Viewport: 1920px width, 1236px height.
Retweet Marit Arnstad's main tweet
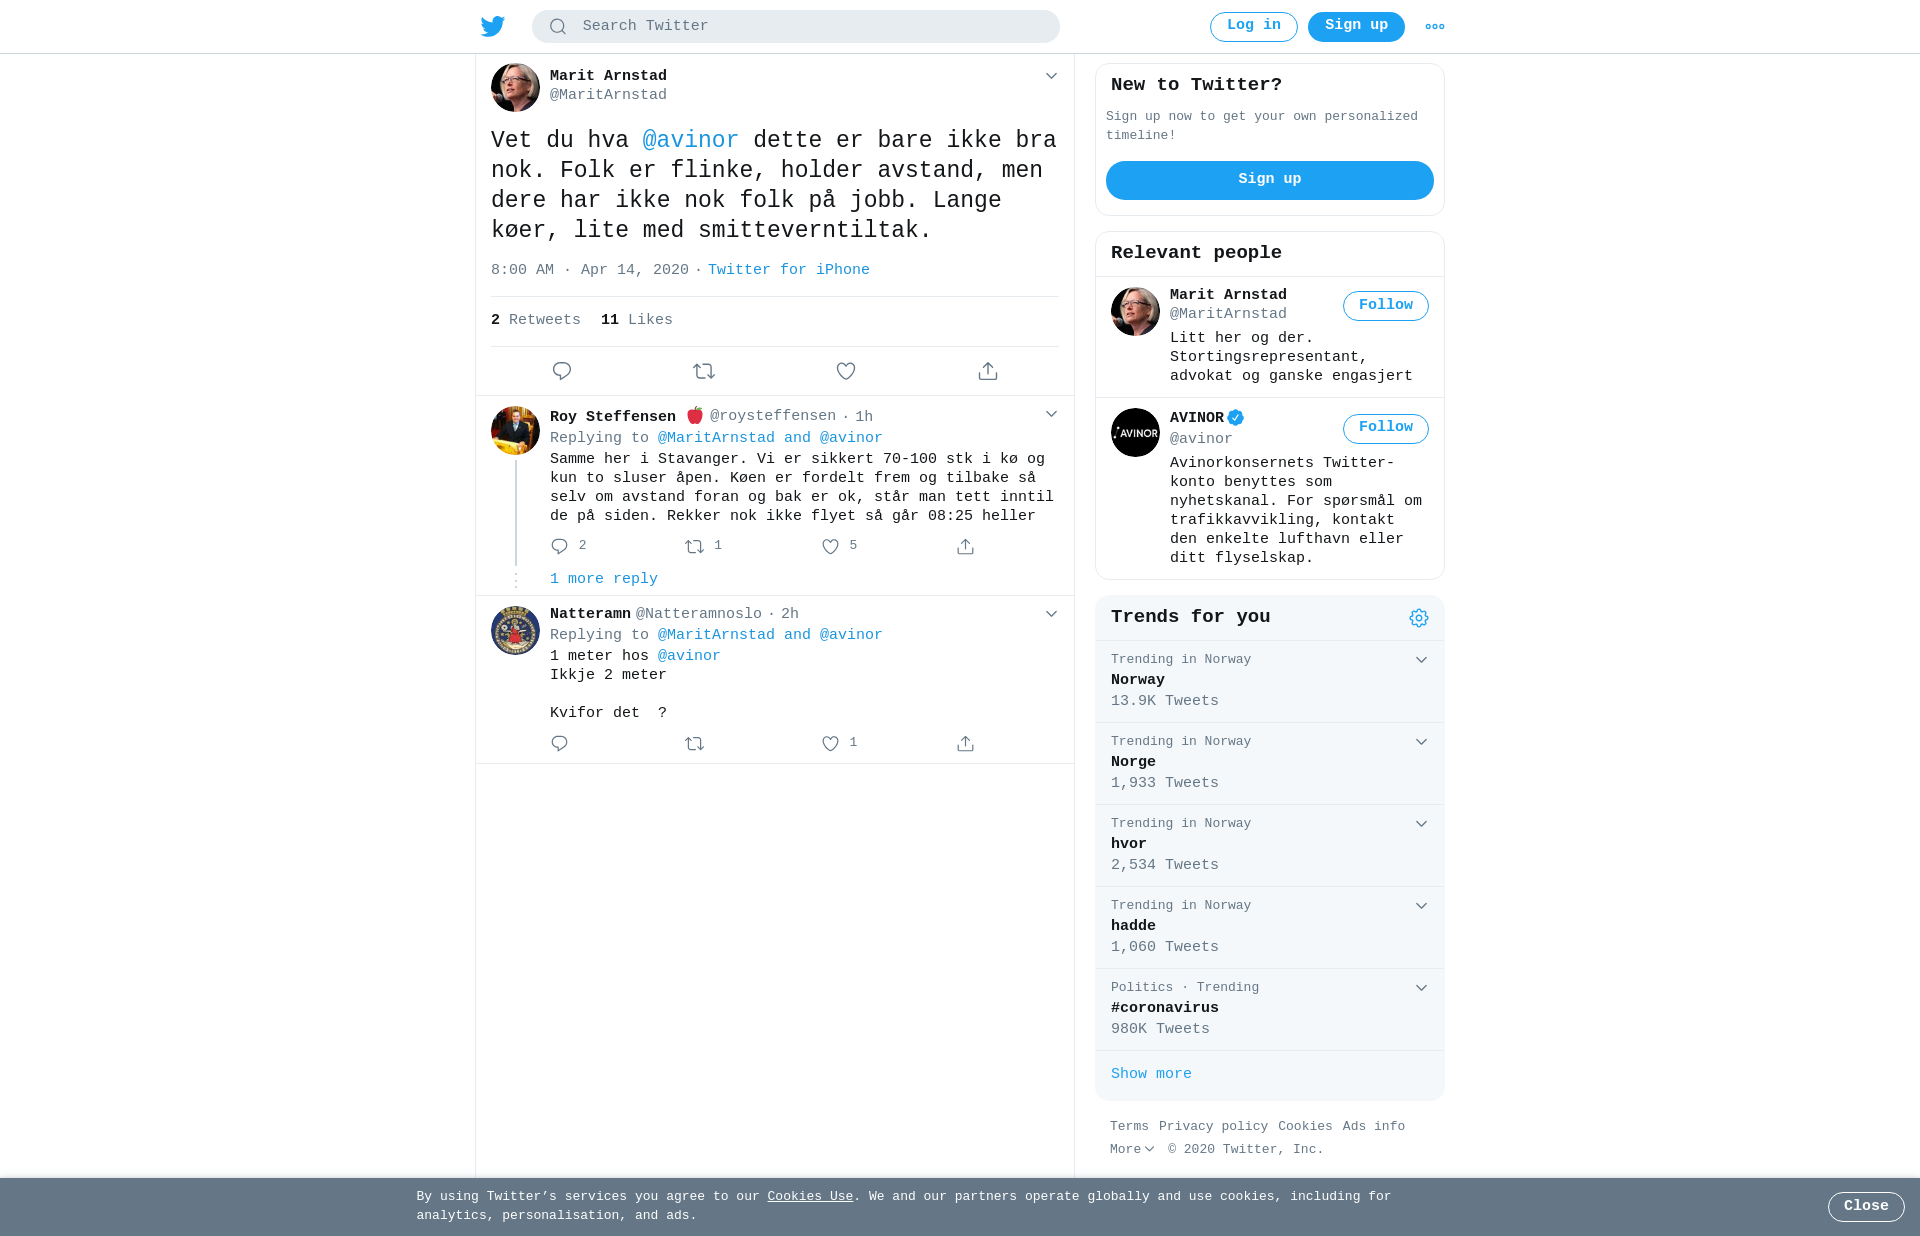[x=704, y=371]
